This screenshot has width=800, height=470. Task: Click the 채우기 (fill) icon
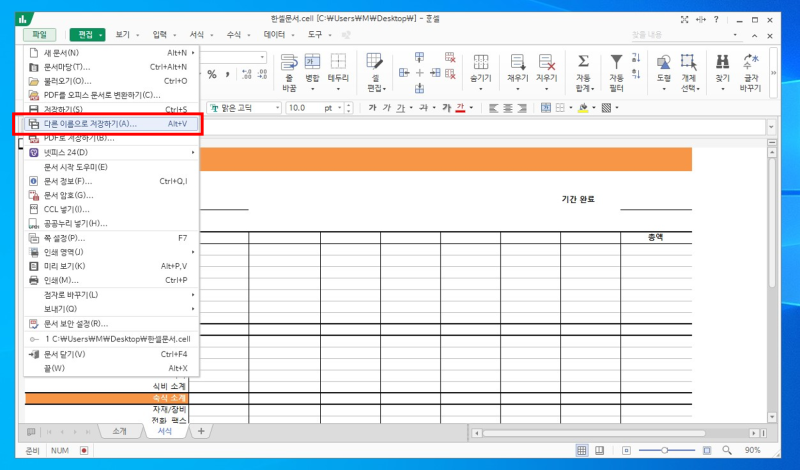[518, 62]
